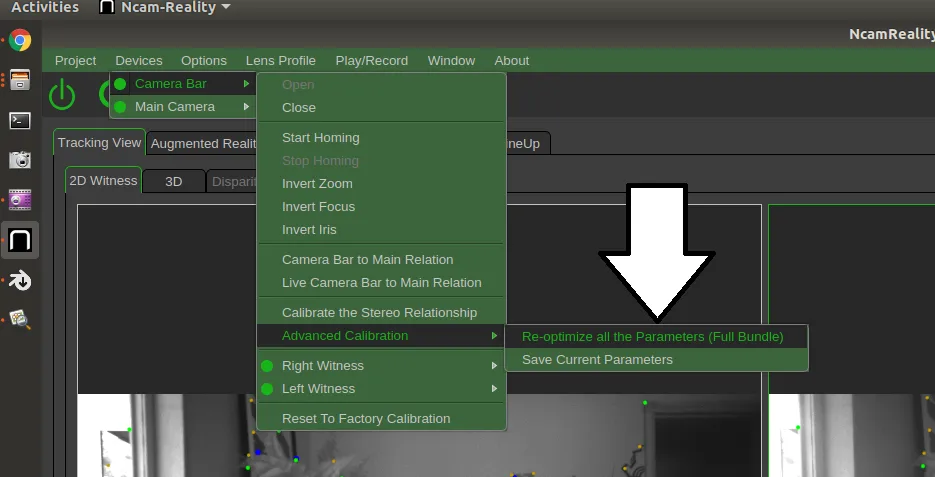
Task: Click the Camera Bar green status dot
Action: pos(120,84)
